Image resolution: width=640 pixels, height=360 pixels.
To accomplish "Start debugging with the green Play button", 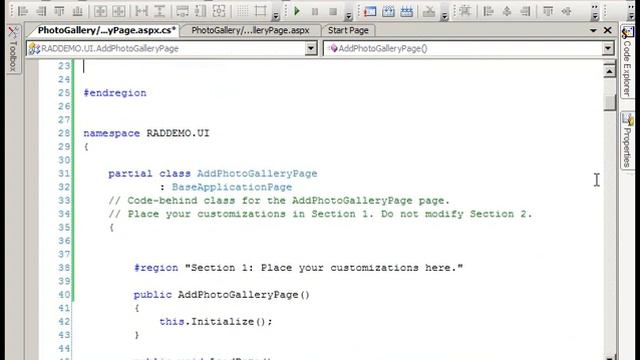I will pyautogui.click(x=297, y=11).
